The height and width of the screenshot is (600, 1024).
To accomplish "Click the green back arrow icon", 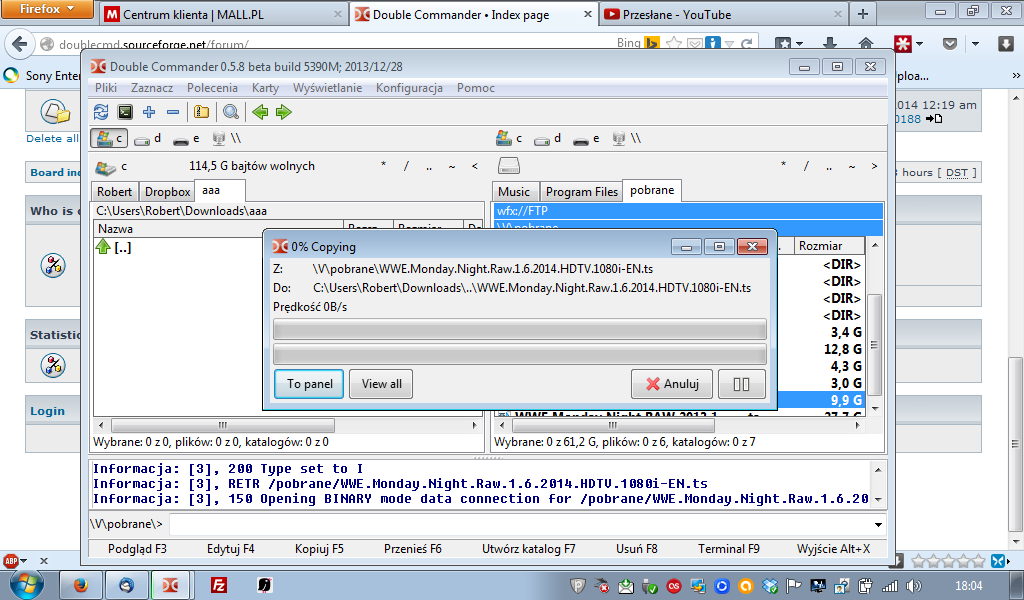I will (x=260, y=112).
